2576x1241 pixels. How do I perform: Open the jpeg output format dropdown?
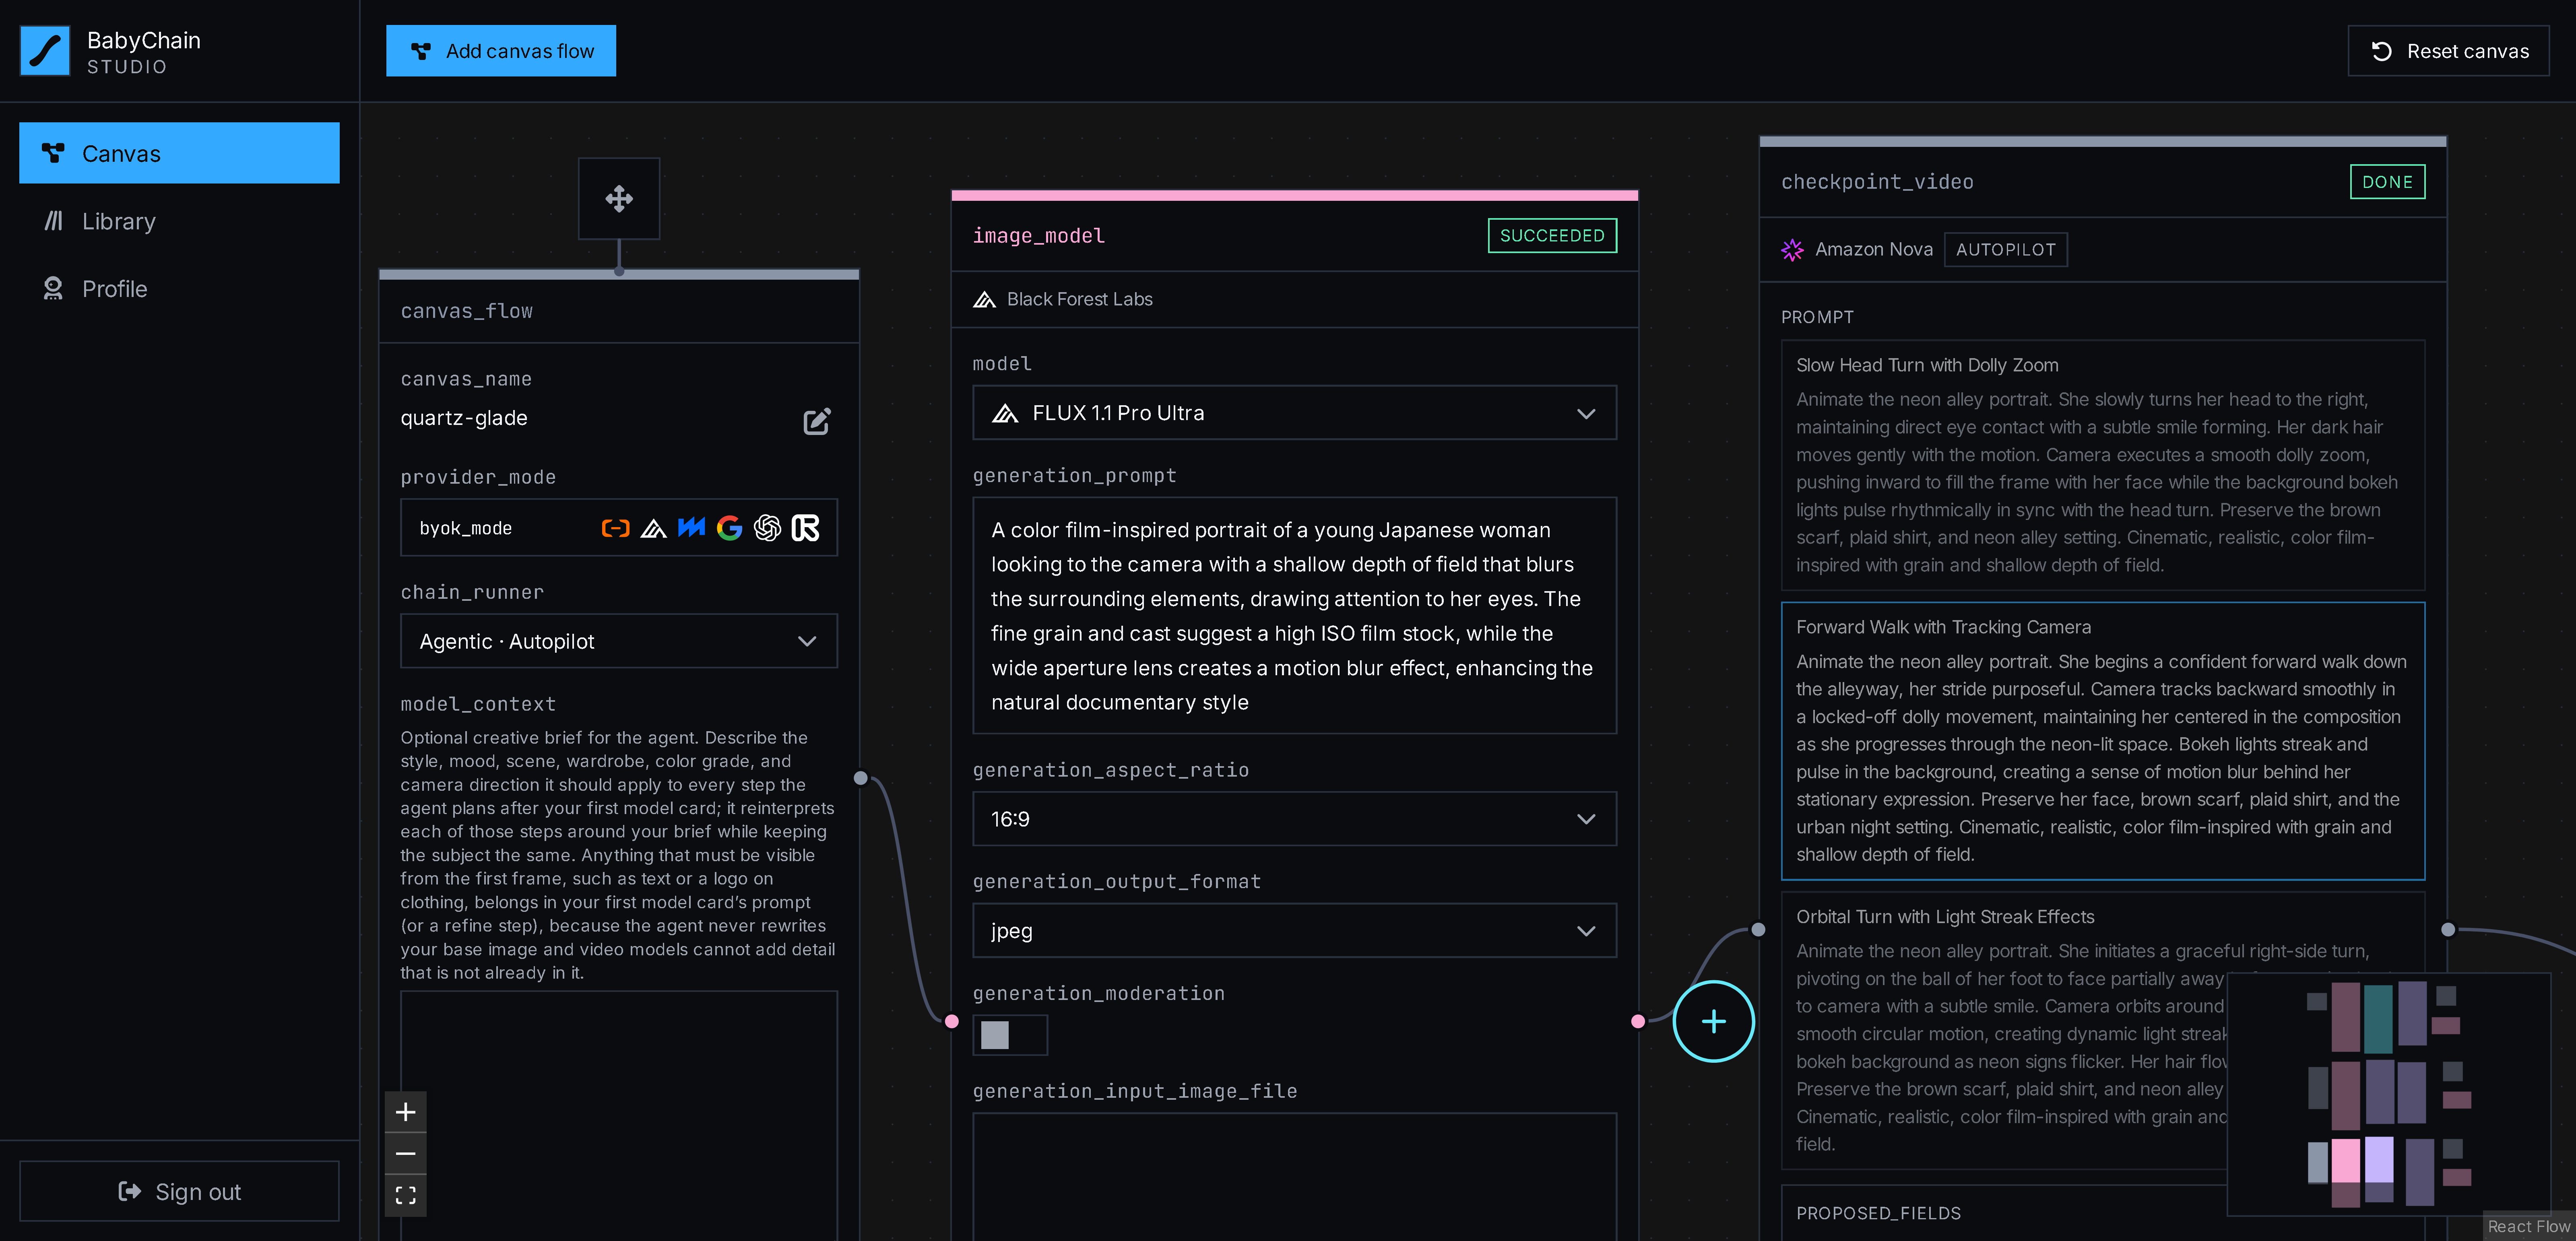point(1294,931)
